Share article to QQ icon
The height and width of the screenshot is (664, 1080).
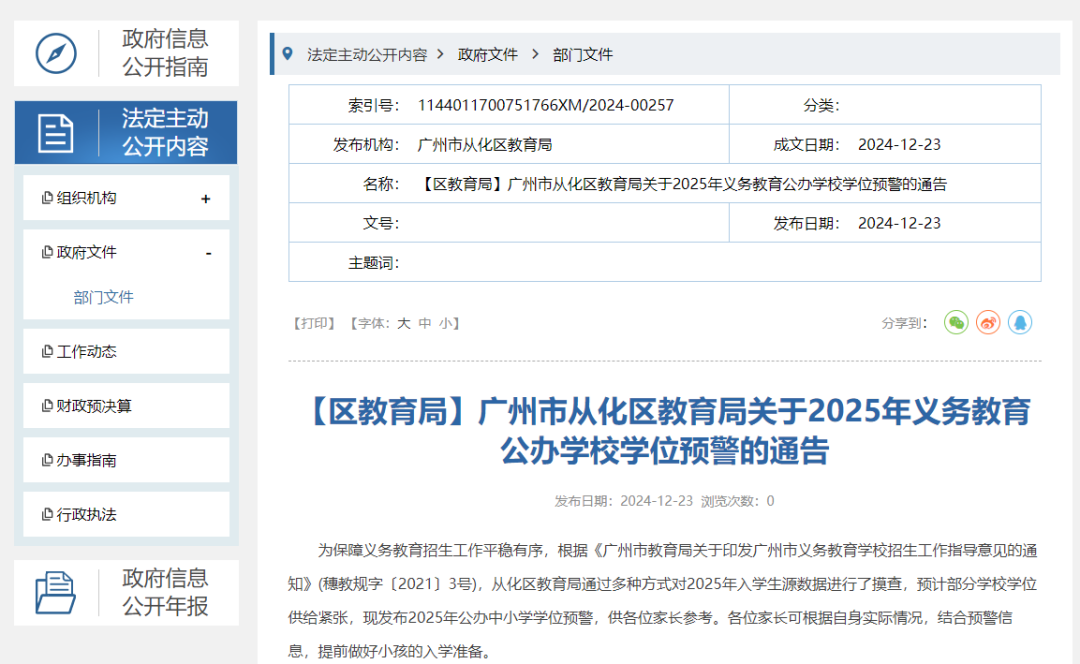pyautogui.click(x=1020, y=322)
